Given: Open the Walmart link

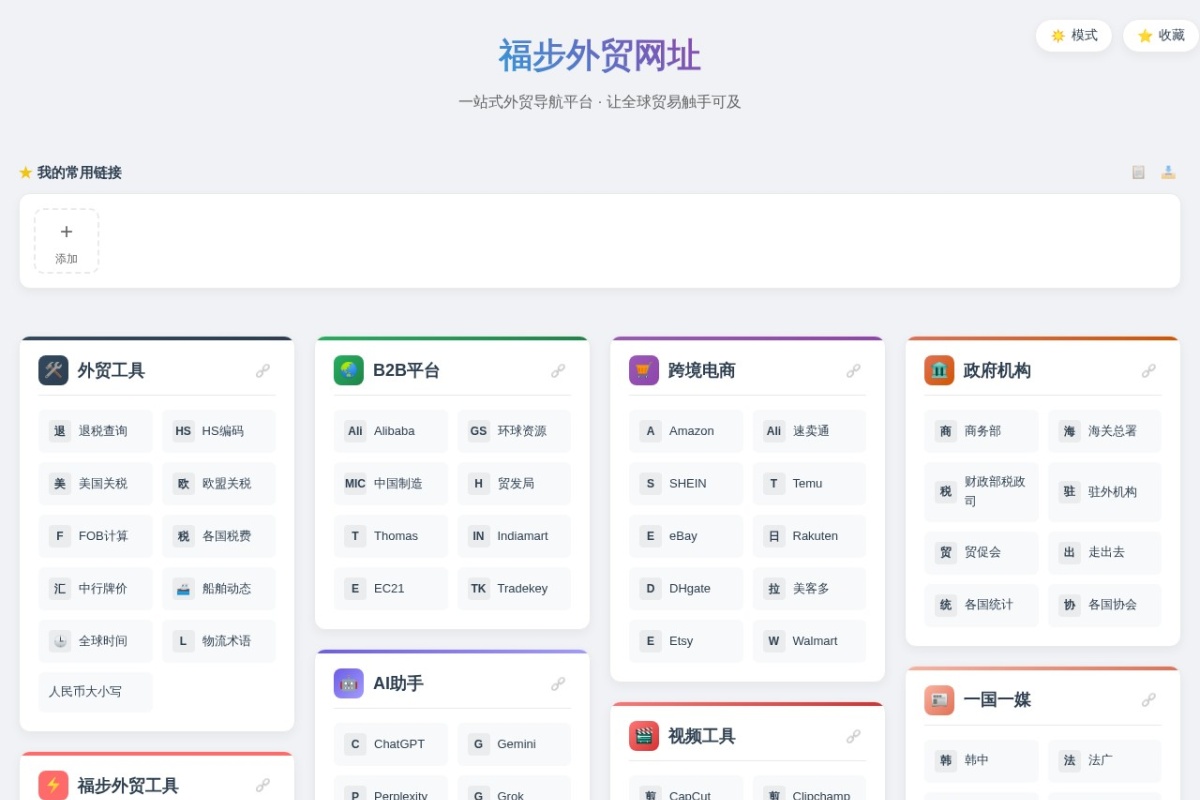Looking at the screenshot, I should [810, 641].
